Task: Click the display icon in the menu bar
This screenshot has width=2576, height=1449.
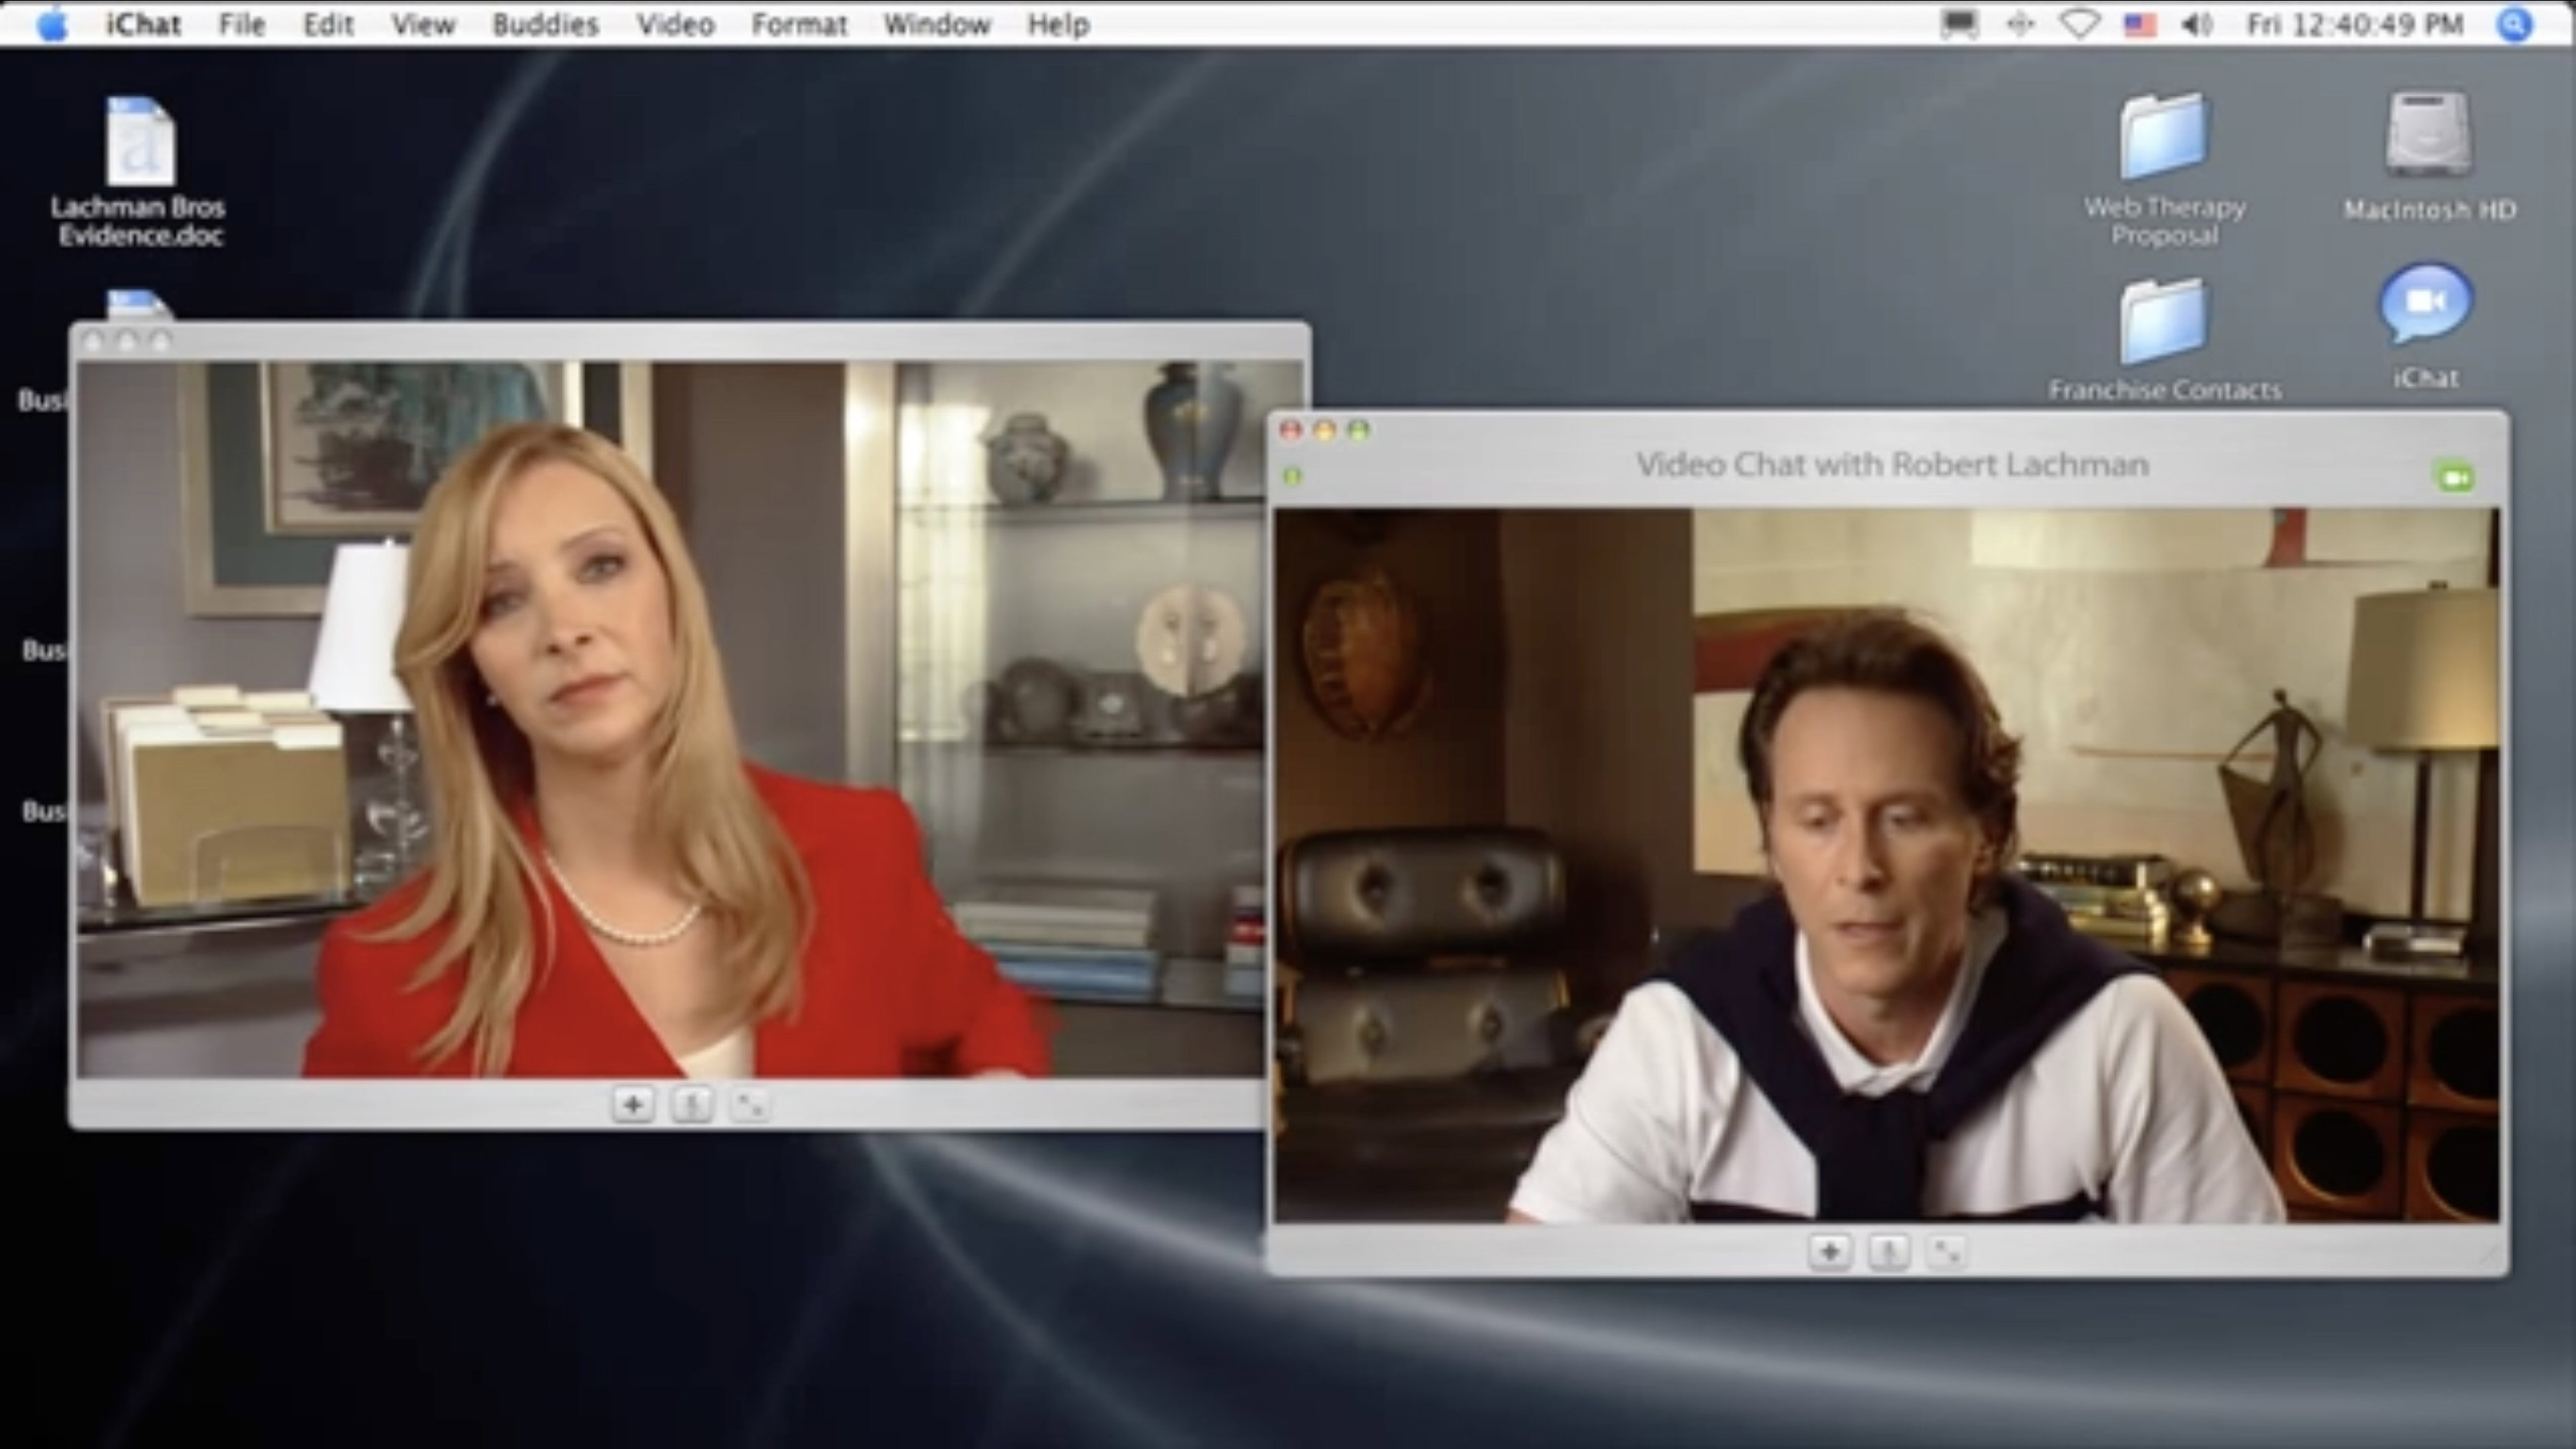Action: point(1959,24)
